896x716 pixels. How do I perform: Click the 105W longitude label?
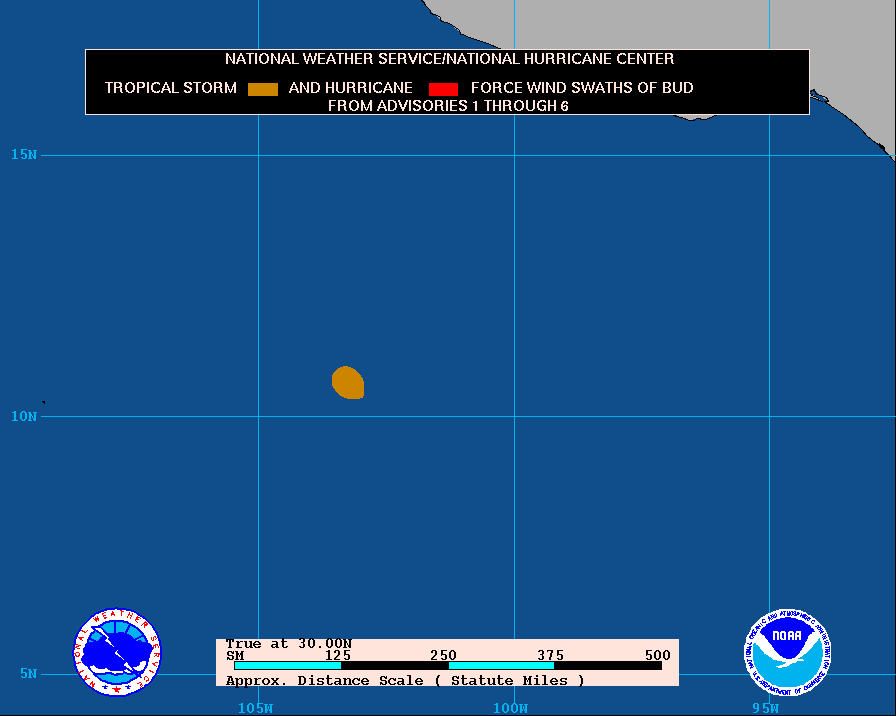(x=255, y=709)
